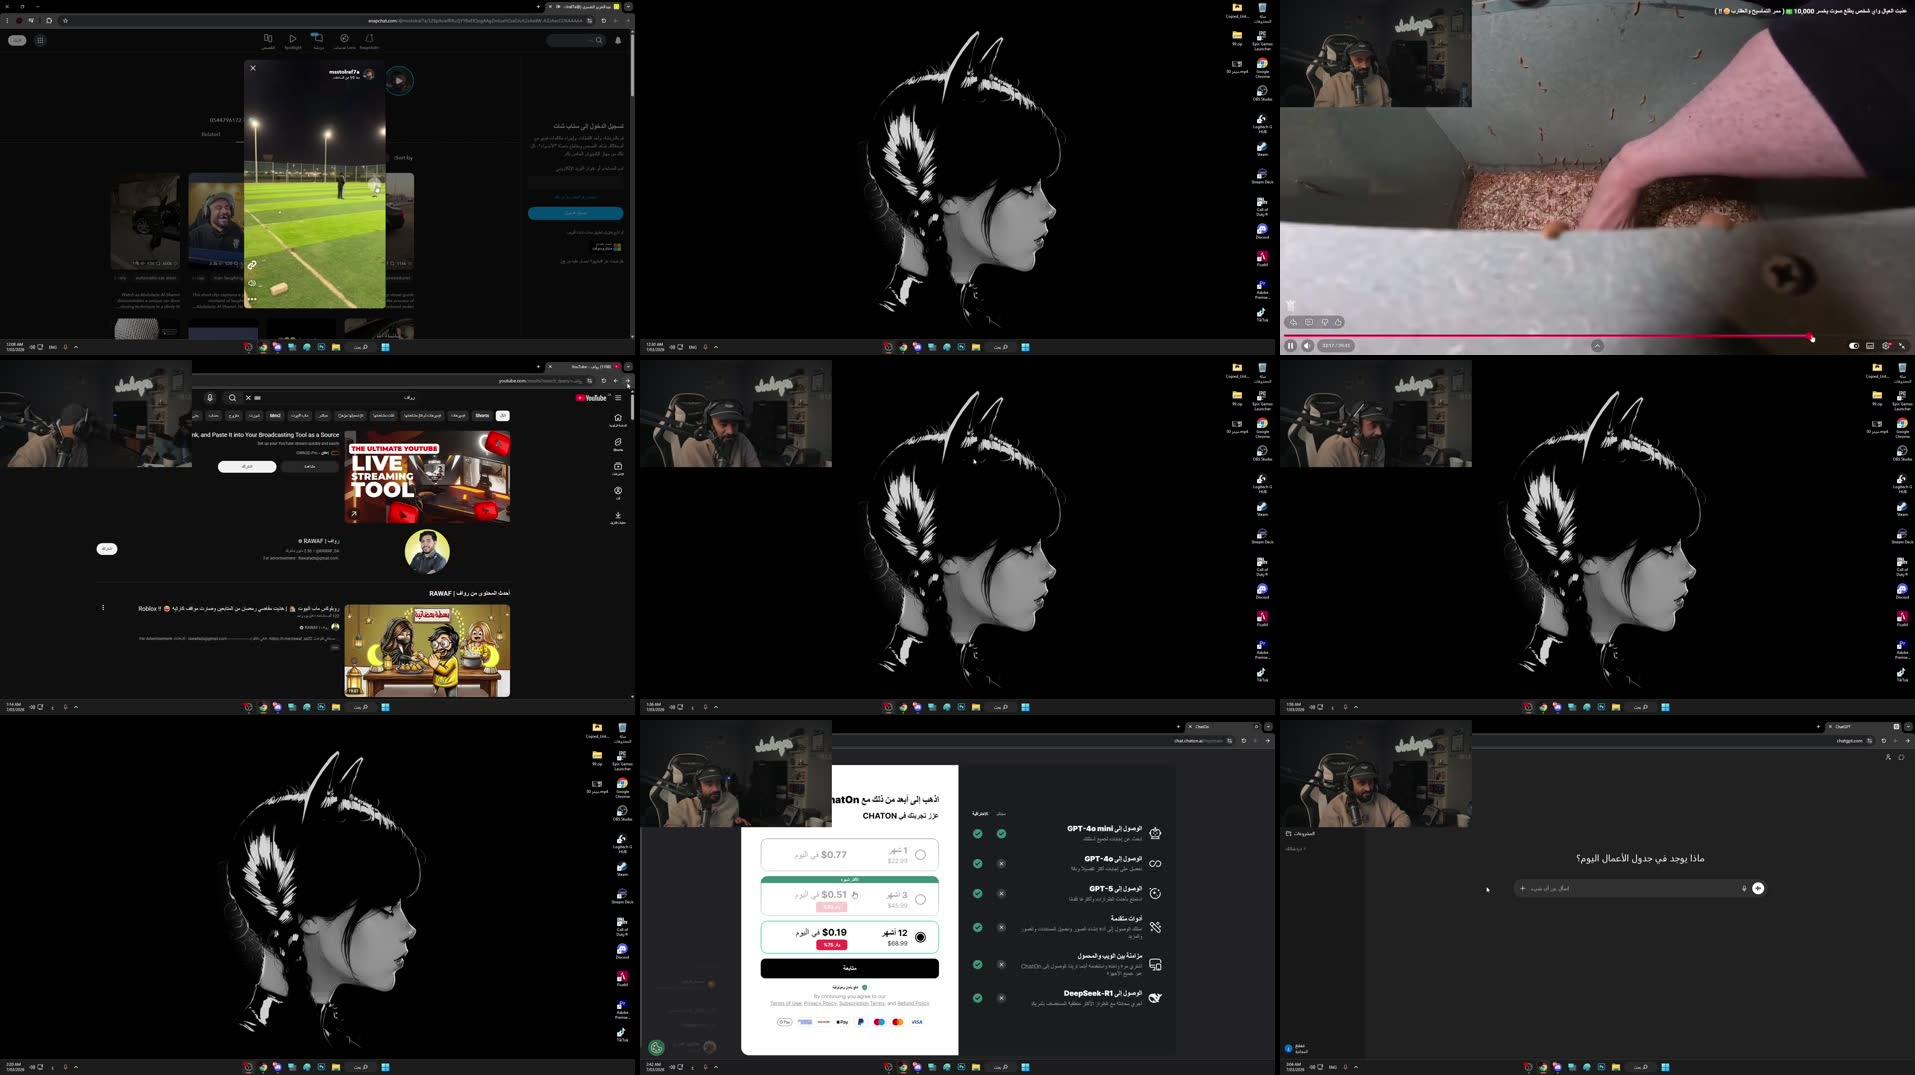Open OBS Studio from the desktop
Screen dimensions: 1915x1075
tap(1262, 92)
